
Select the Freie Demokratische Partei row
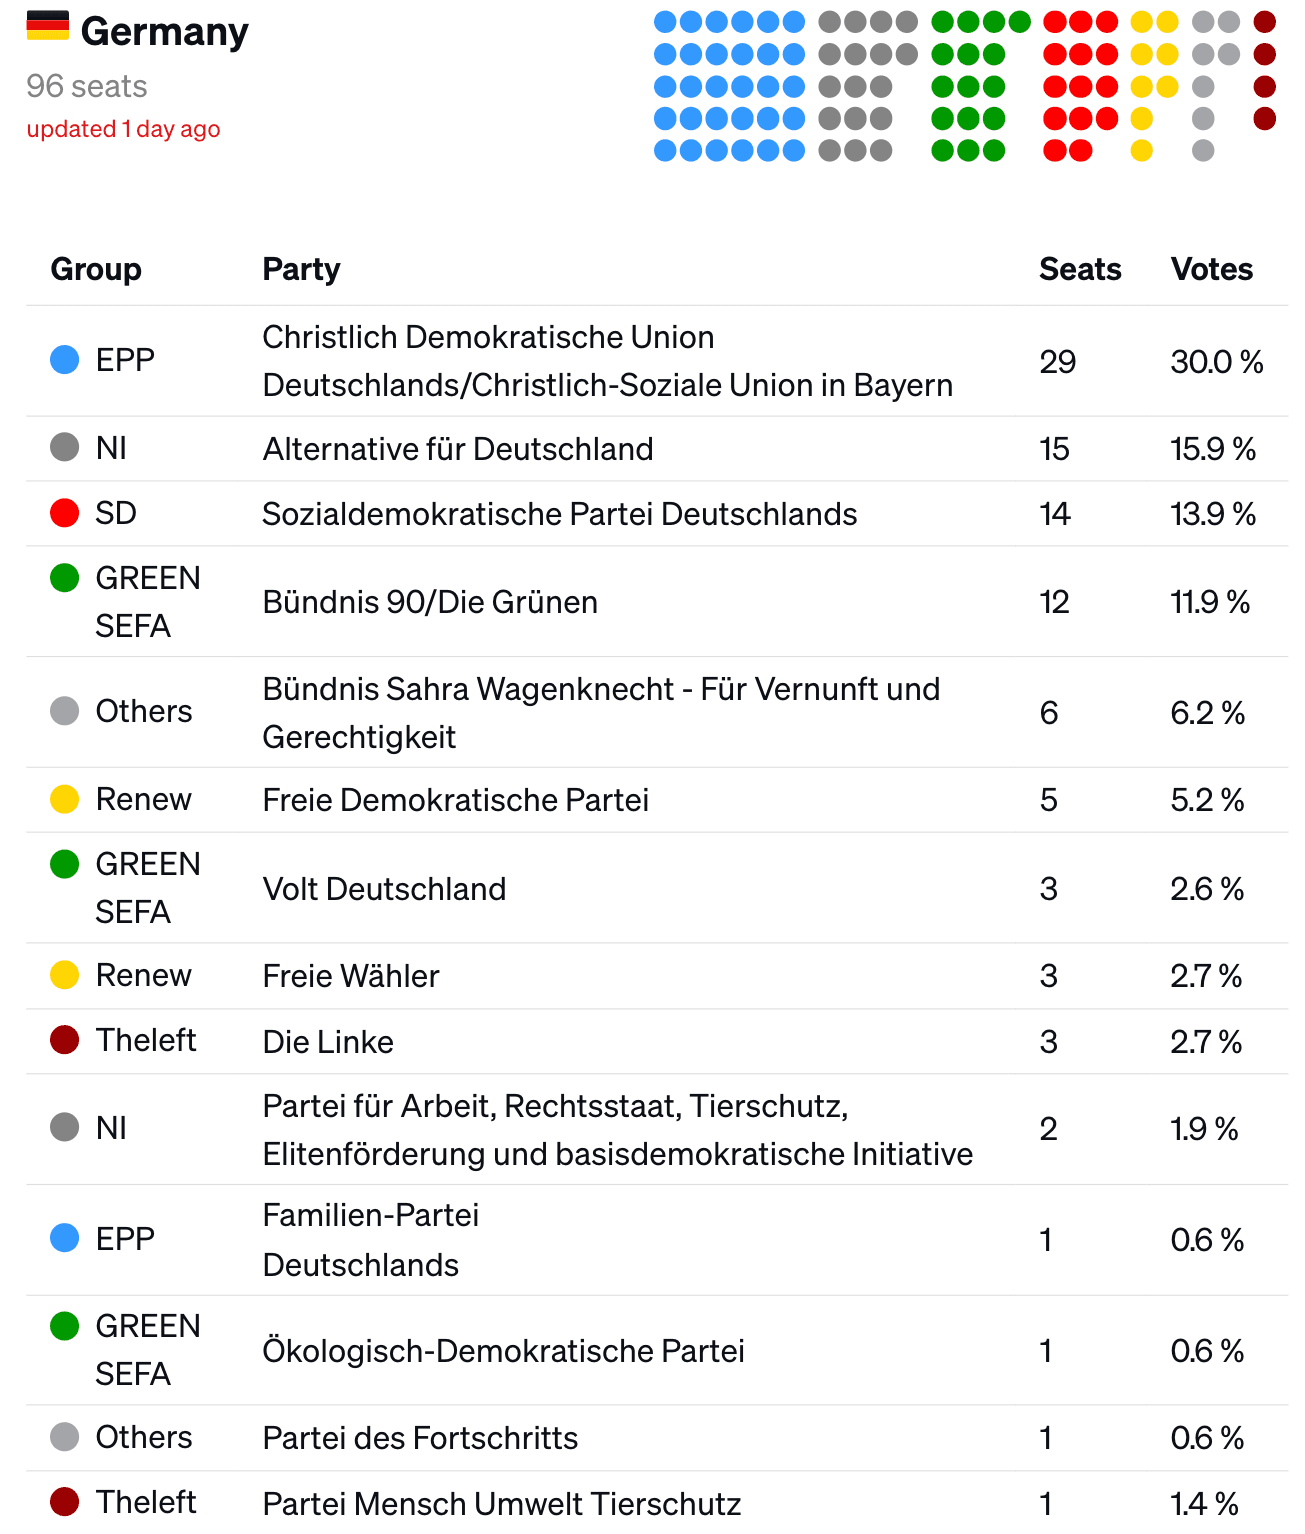coord(657,800)
